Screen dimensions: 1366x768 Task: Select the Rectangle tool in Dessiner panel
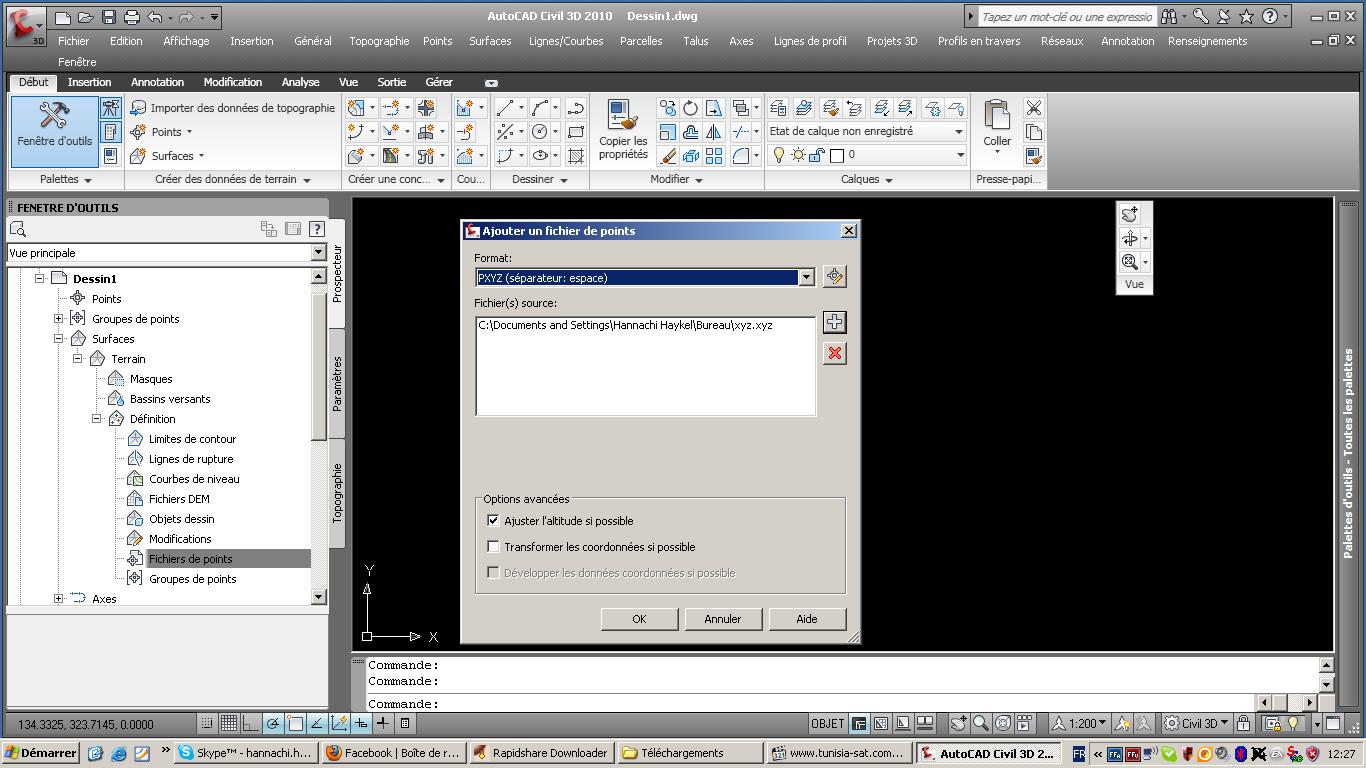click(x=576, y=131)
